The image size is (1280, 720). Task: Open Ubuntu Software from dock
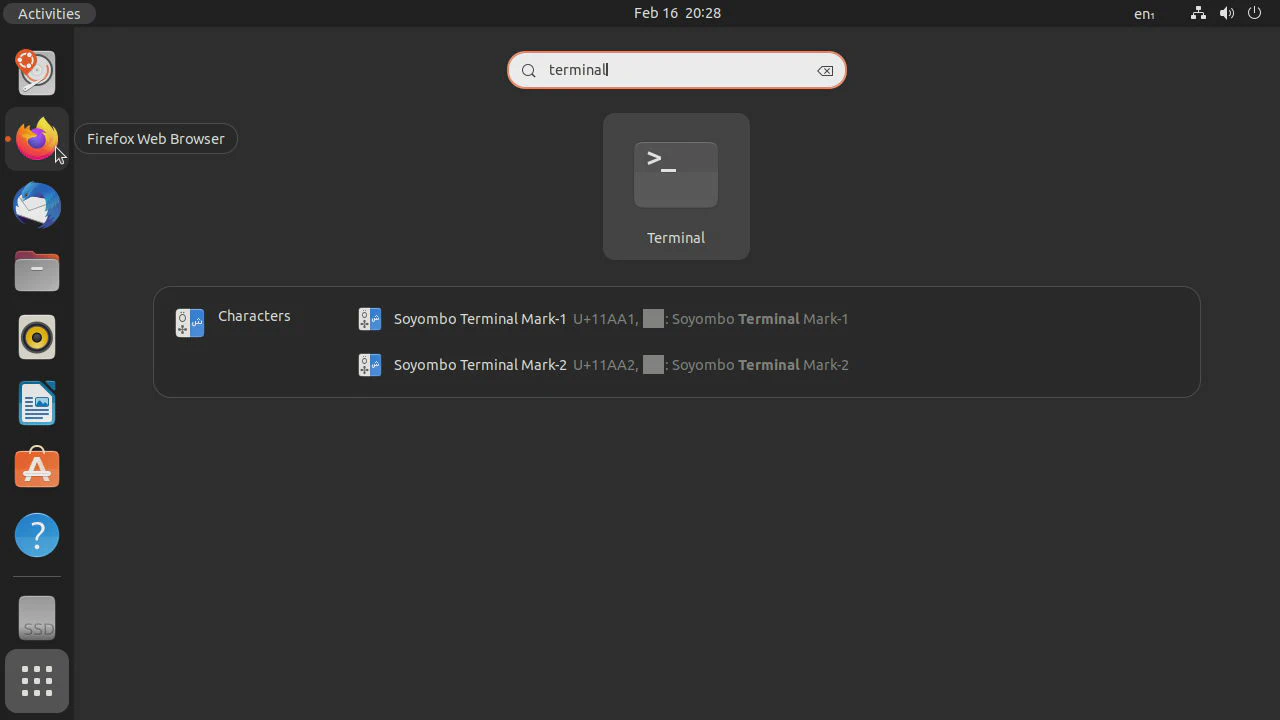[x=37, y=469]
